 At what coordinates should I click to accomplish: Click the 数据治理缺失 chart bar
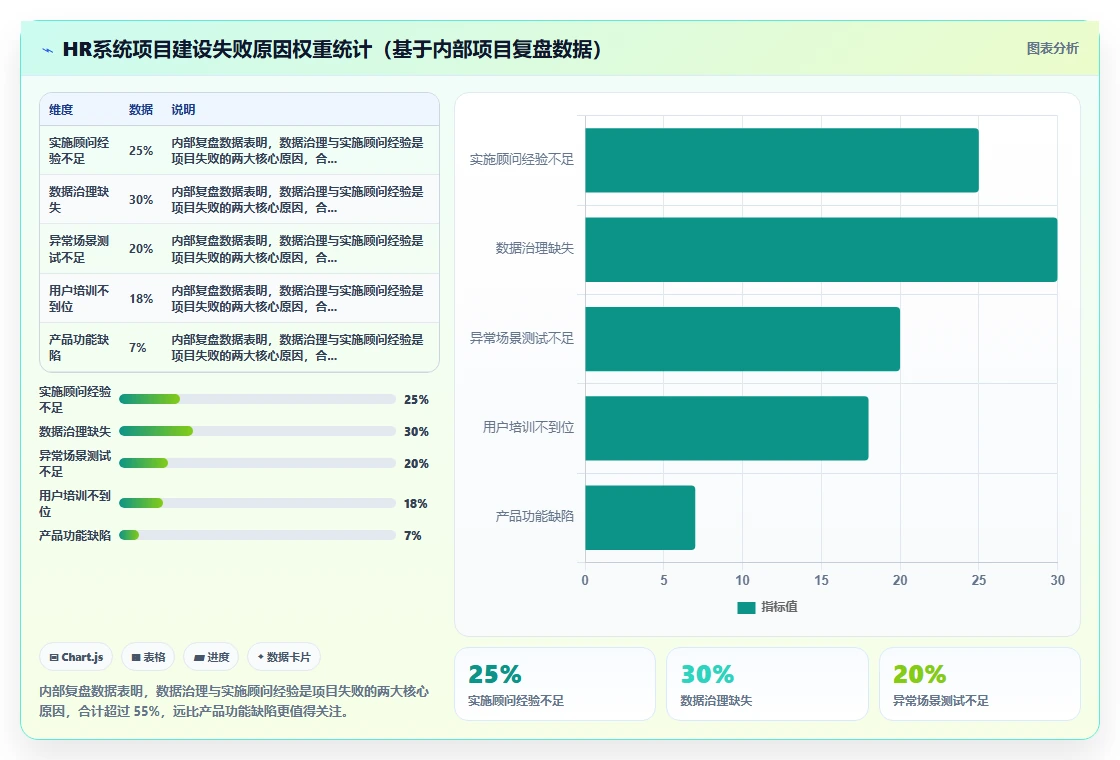[x=821, y=249]
